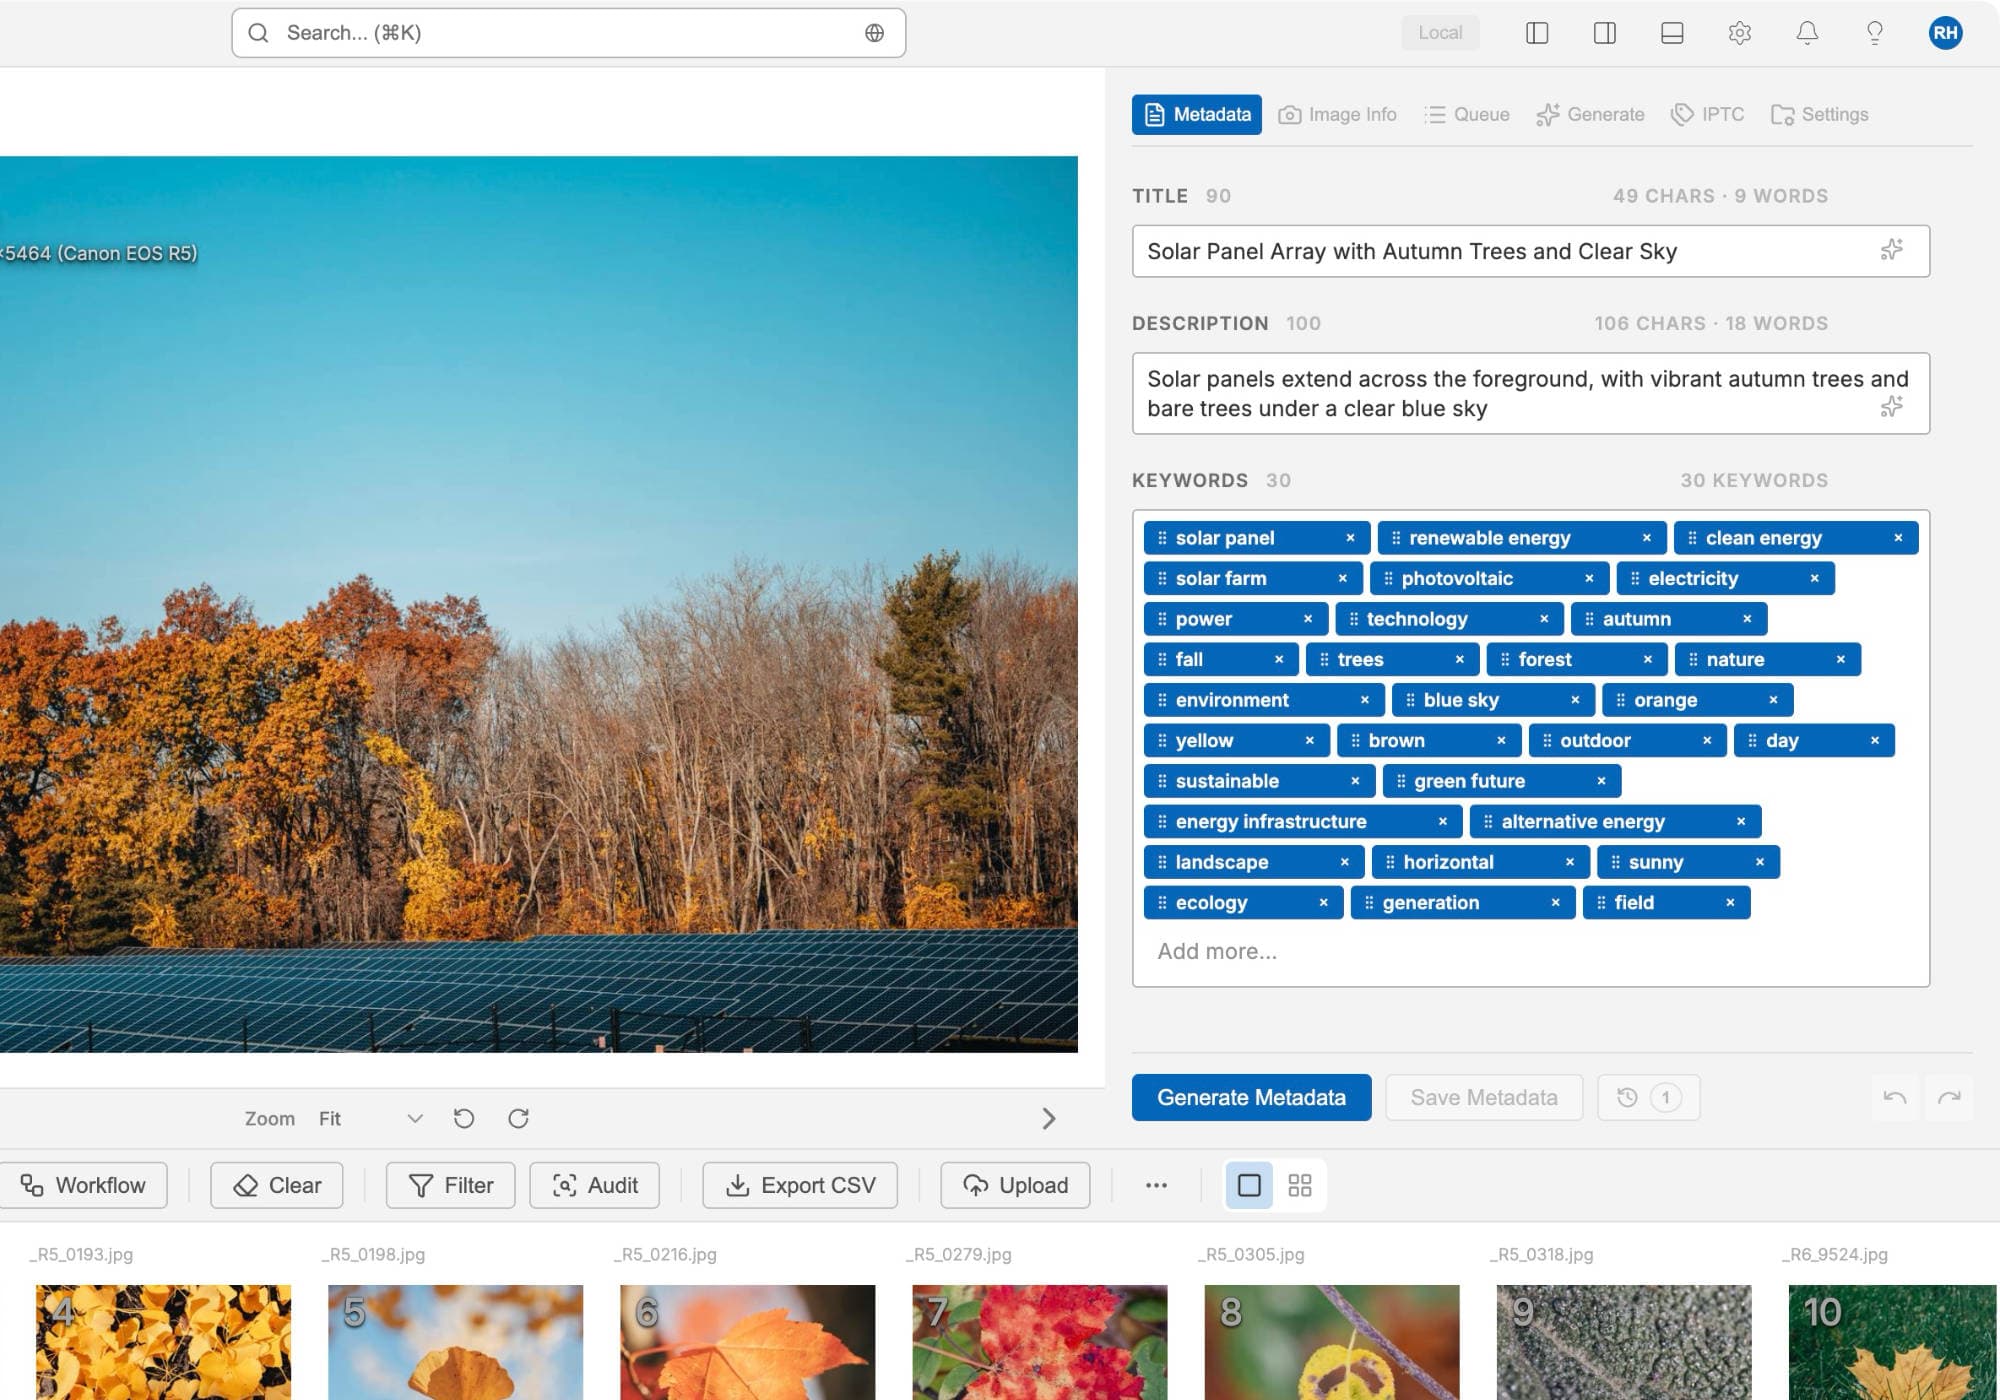Viewport: 2000px width, 1400px height.
Task: Click drag handle on 'solar farm' keyword
Action: 1162,579
